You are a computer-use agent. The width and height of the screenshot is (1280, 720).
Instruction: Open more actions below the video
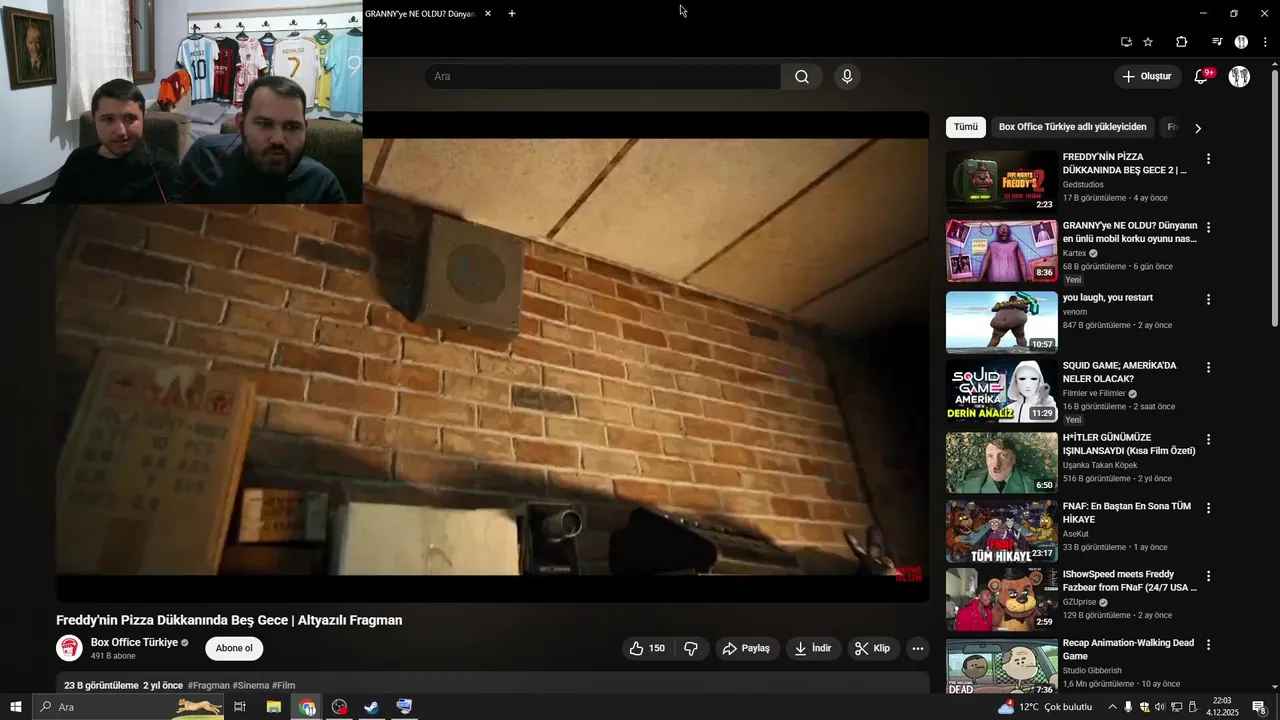(x=917, y=648)
